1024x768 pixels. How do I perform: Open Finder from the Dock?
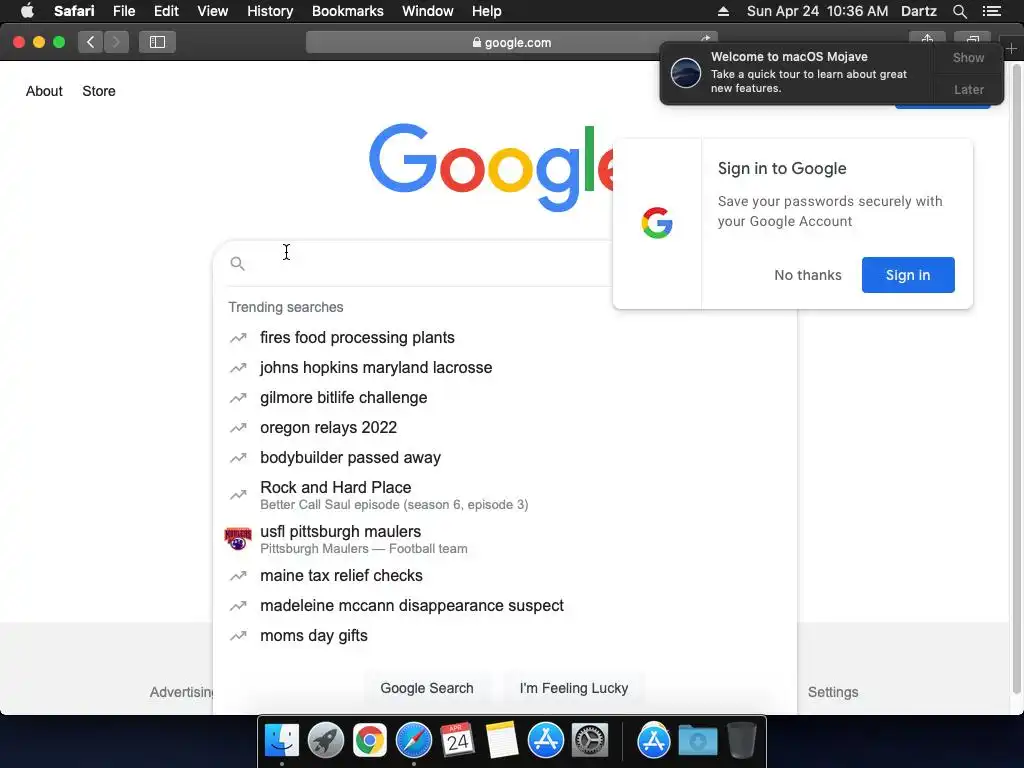pos(281,741)
